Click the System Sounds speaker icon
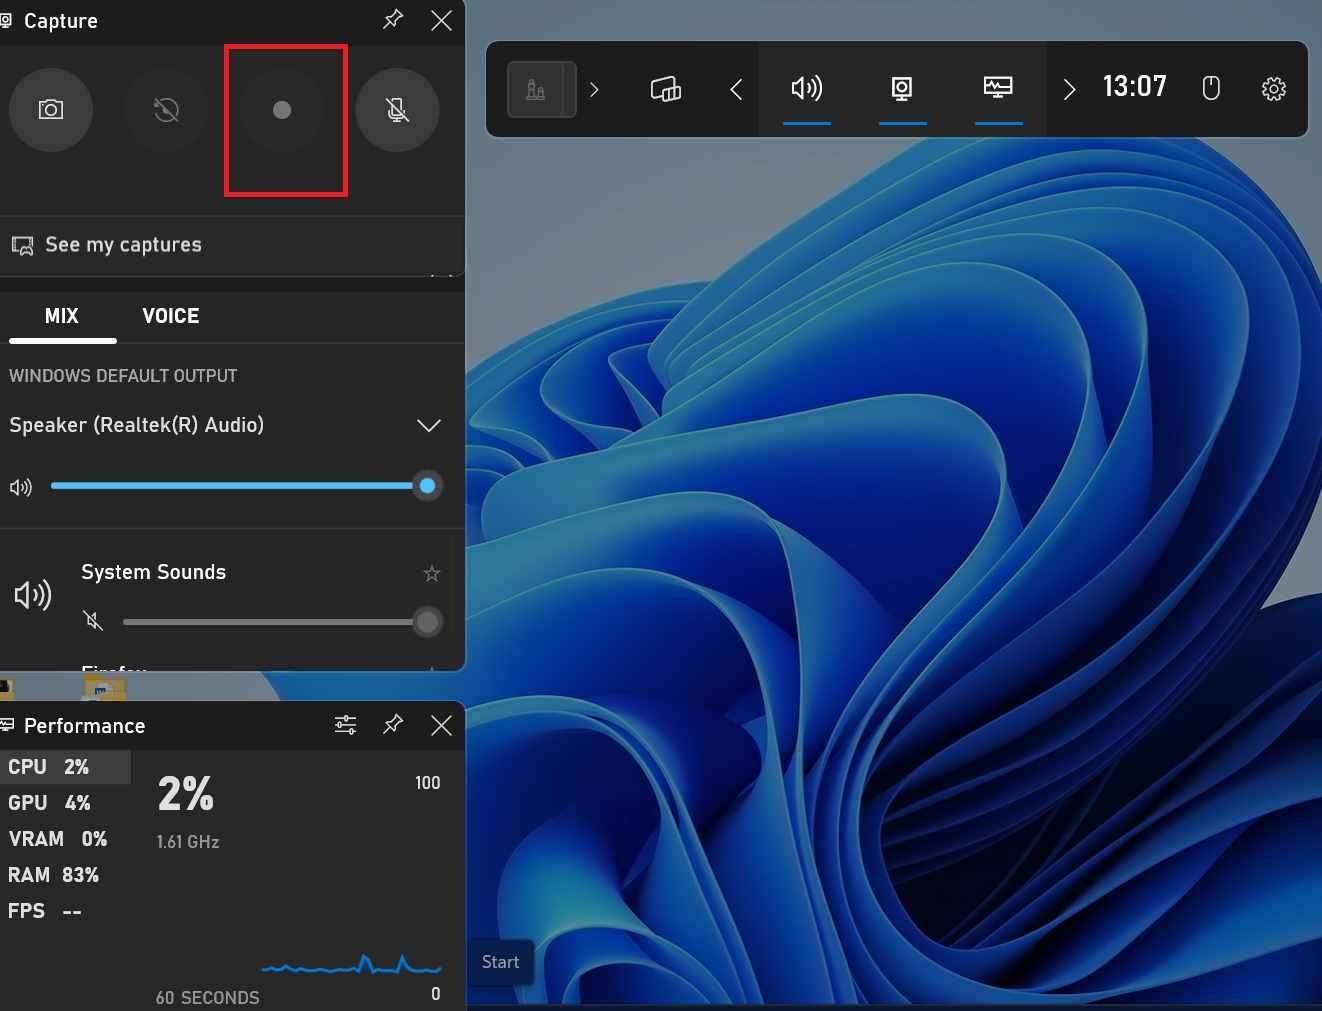Screen dimensions: 1322x1011 pos(33,595)
